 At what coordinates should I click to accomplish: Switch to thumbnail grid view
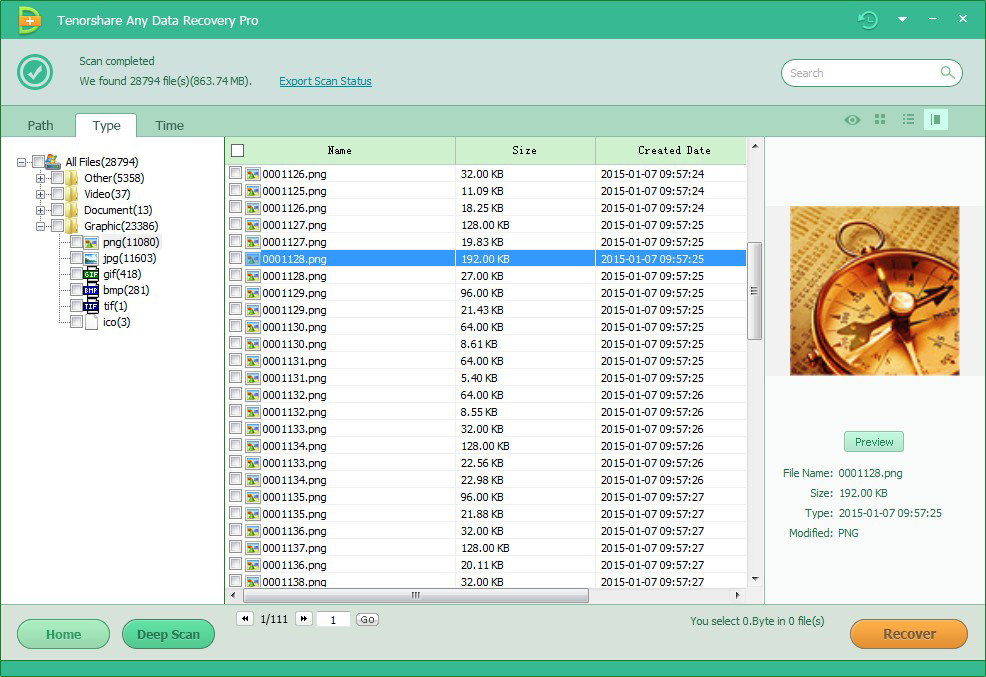click(x=880, y=120)
